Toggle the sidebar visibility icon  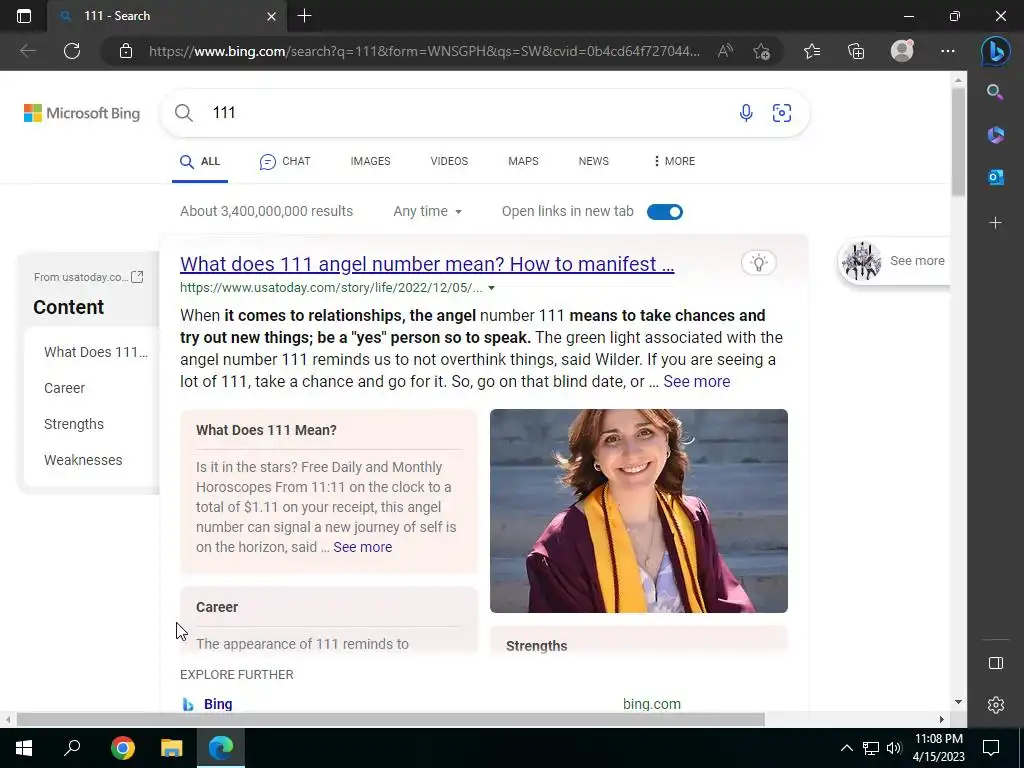click(995, 663)
